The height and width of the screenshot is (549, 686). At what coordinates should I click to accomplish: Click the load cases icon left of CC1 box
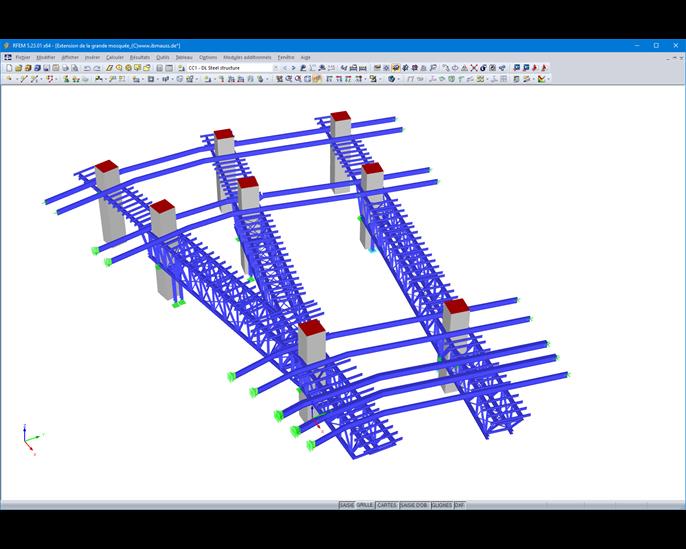click(x=182, y=68)
